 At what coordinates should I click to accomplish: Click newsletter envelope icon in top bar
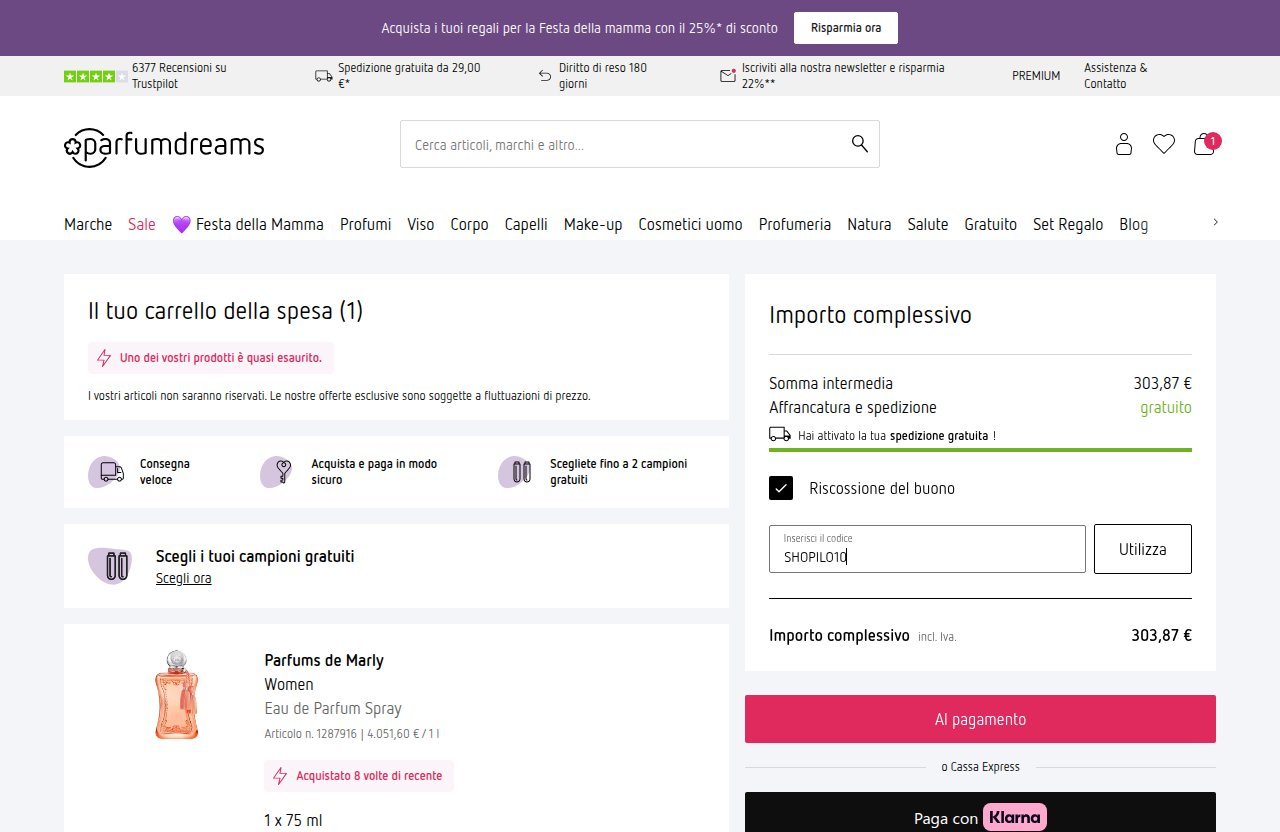pos(727,75)
